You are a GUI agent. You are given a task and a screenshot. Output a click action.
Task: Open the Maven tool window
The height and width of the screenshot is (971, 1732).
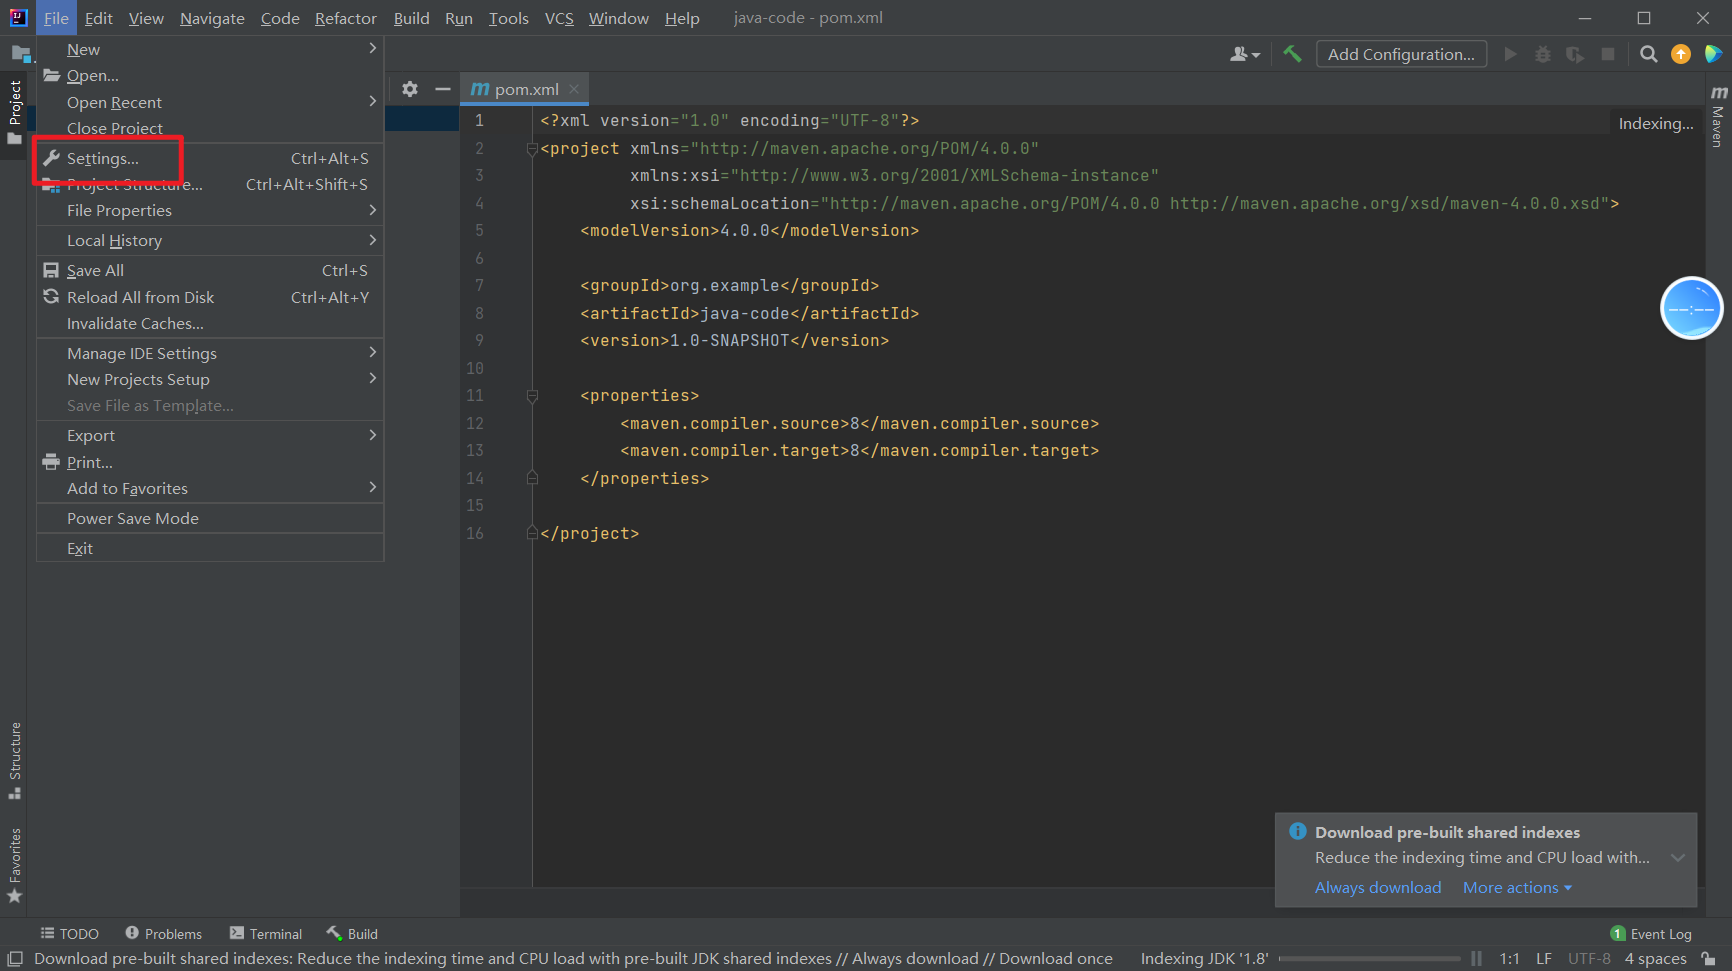click(1718, 118)
